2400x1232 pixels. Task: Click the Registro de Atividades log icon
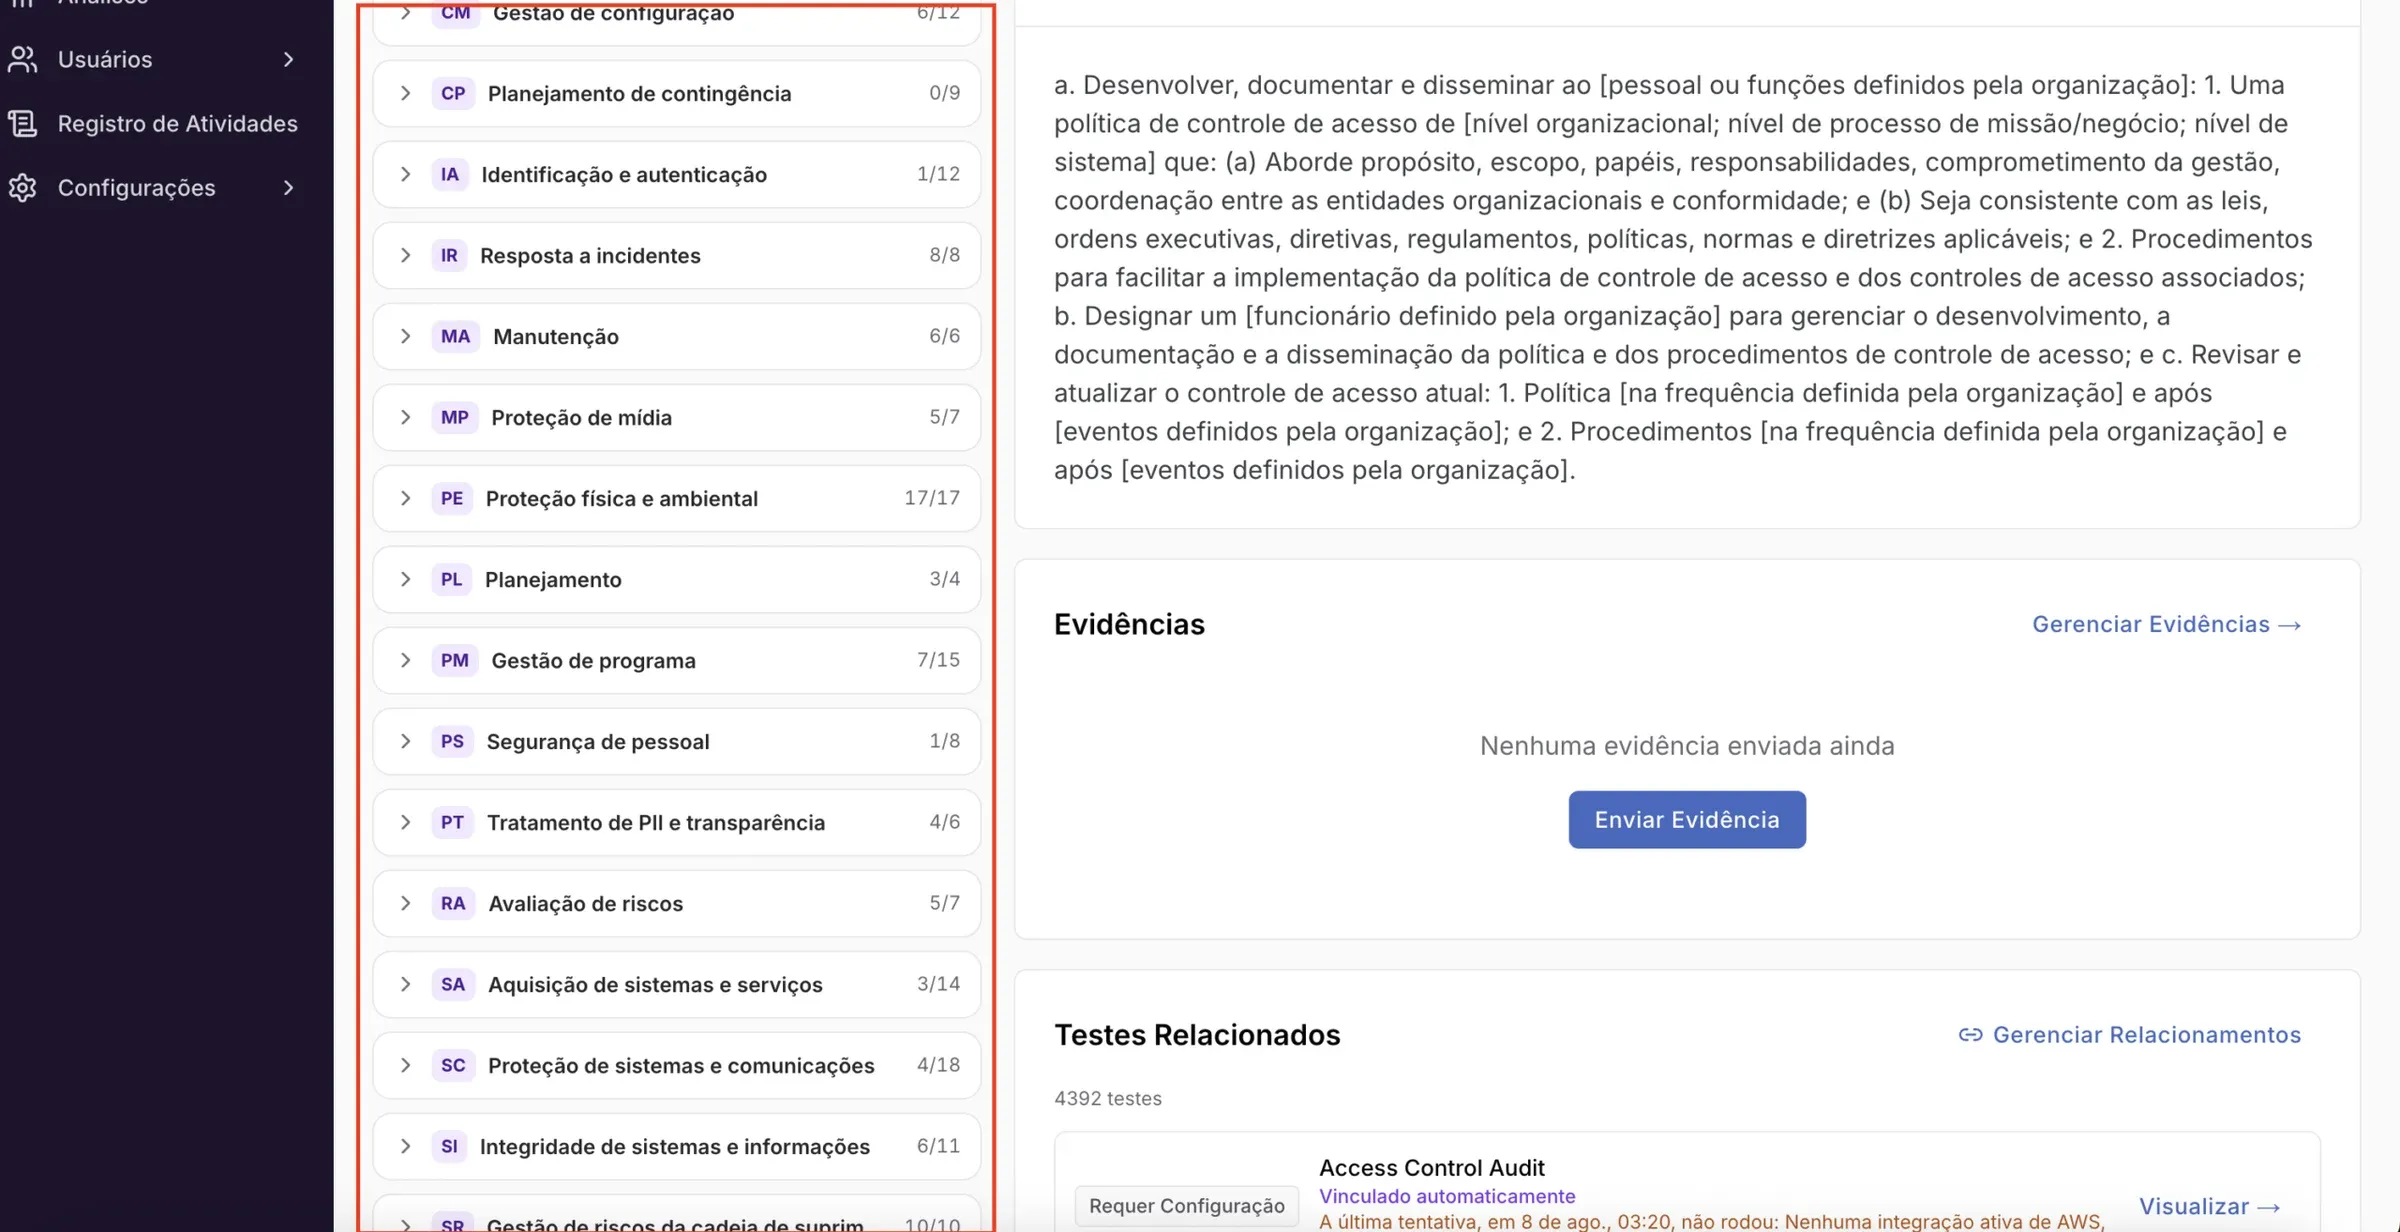point(23,123)
